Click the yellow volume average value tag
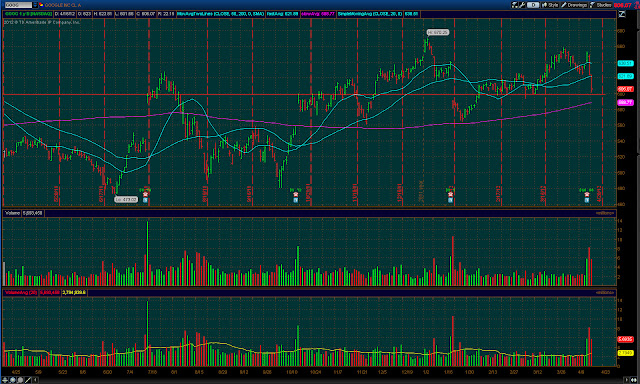Screen dimensions: 640x384 (x=625, y=353)
